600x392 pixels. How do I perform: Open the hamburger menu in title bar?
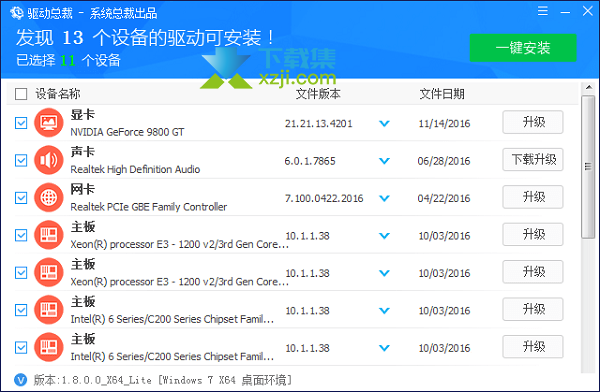[543, 11]
